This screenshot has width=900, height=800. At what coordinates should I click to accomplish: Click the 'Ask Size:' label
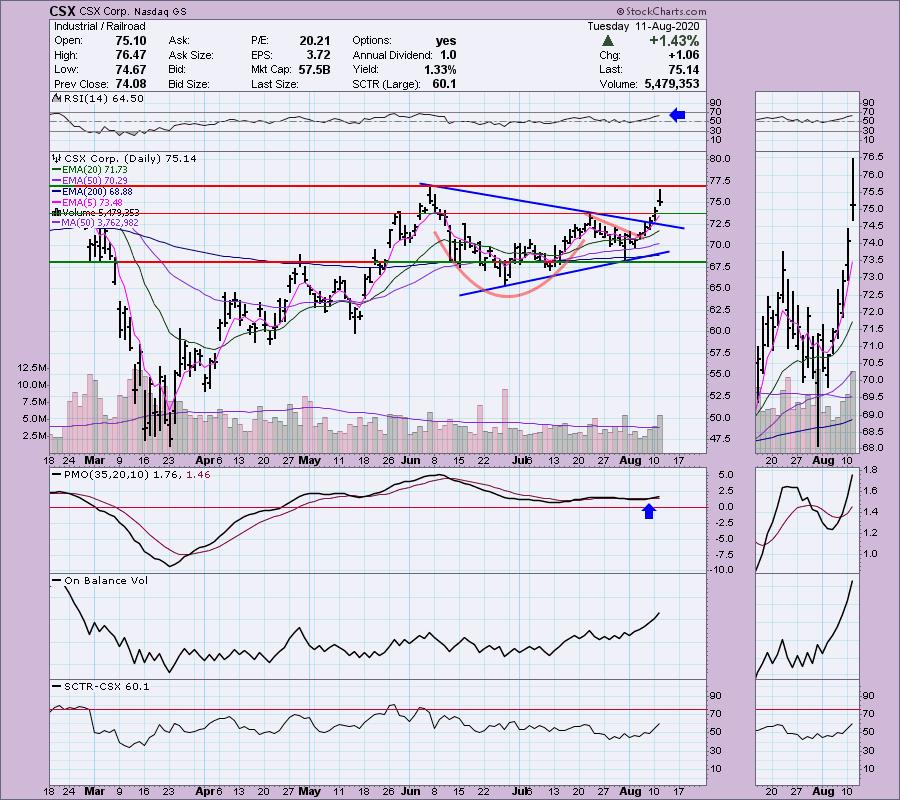[191, 55]
